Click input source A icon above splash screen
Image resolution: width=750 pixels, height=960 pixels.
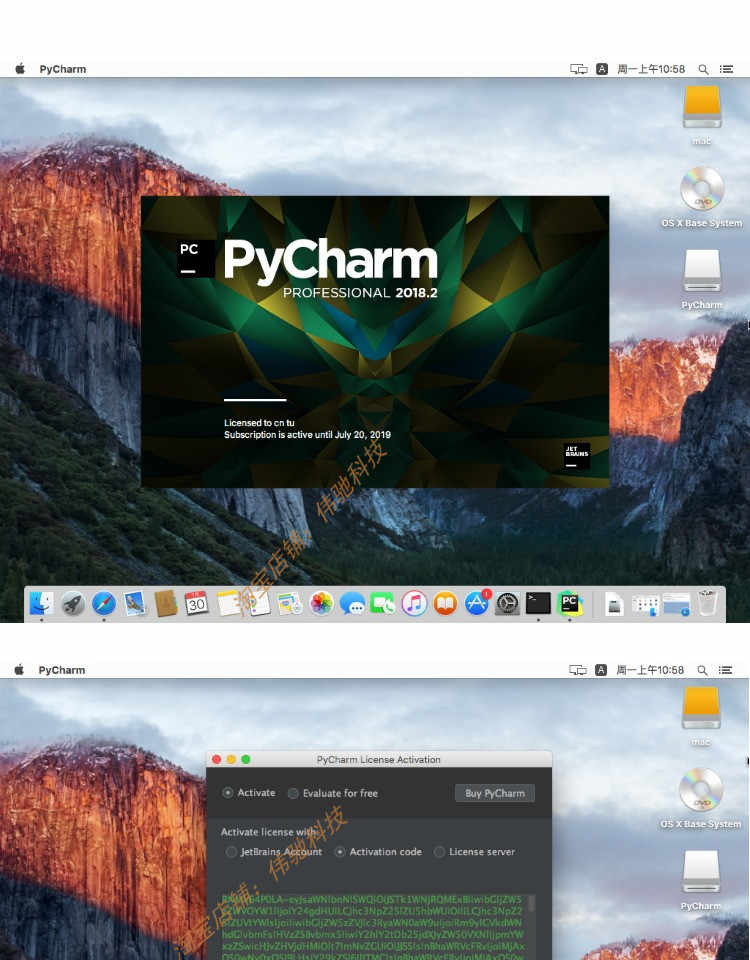602,69
